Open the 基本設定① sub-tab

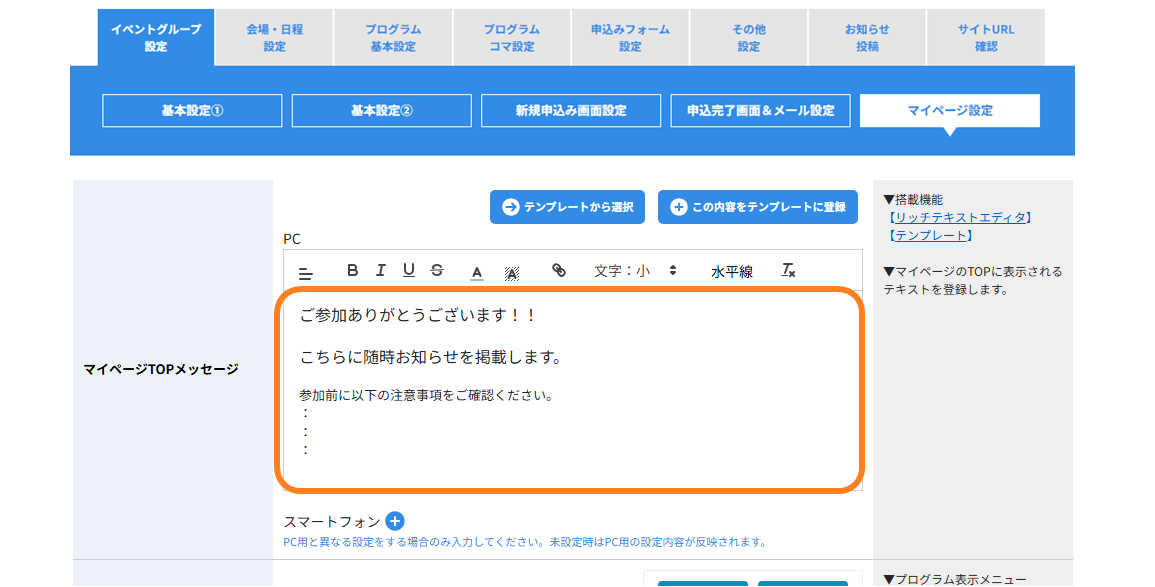[192, 110]
